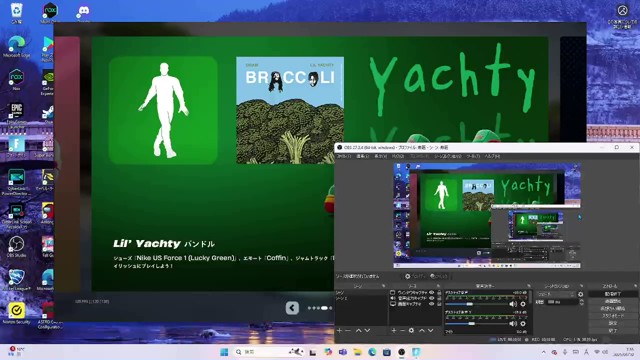The image size is (640, 360).
Task: Open the シーンコレクション menu in OBS
Action: point(447,156)
